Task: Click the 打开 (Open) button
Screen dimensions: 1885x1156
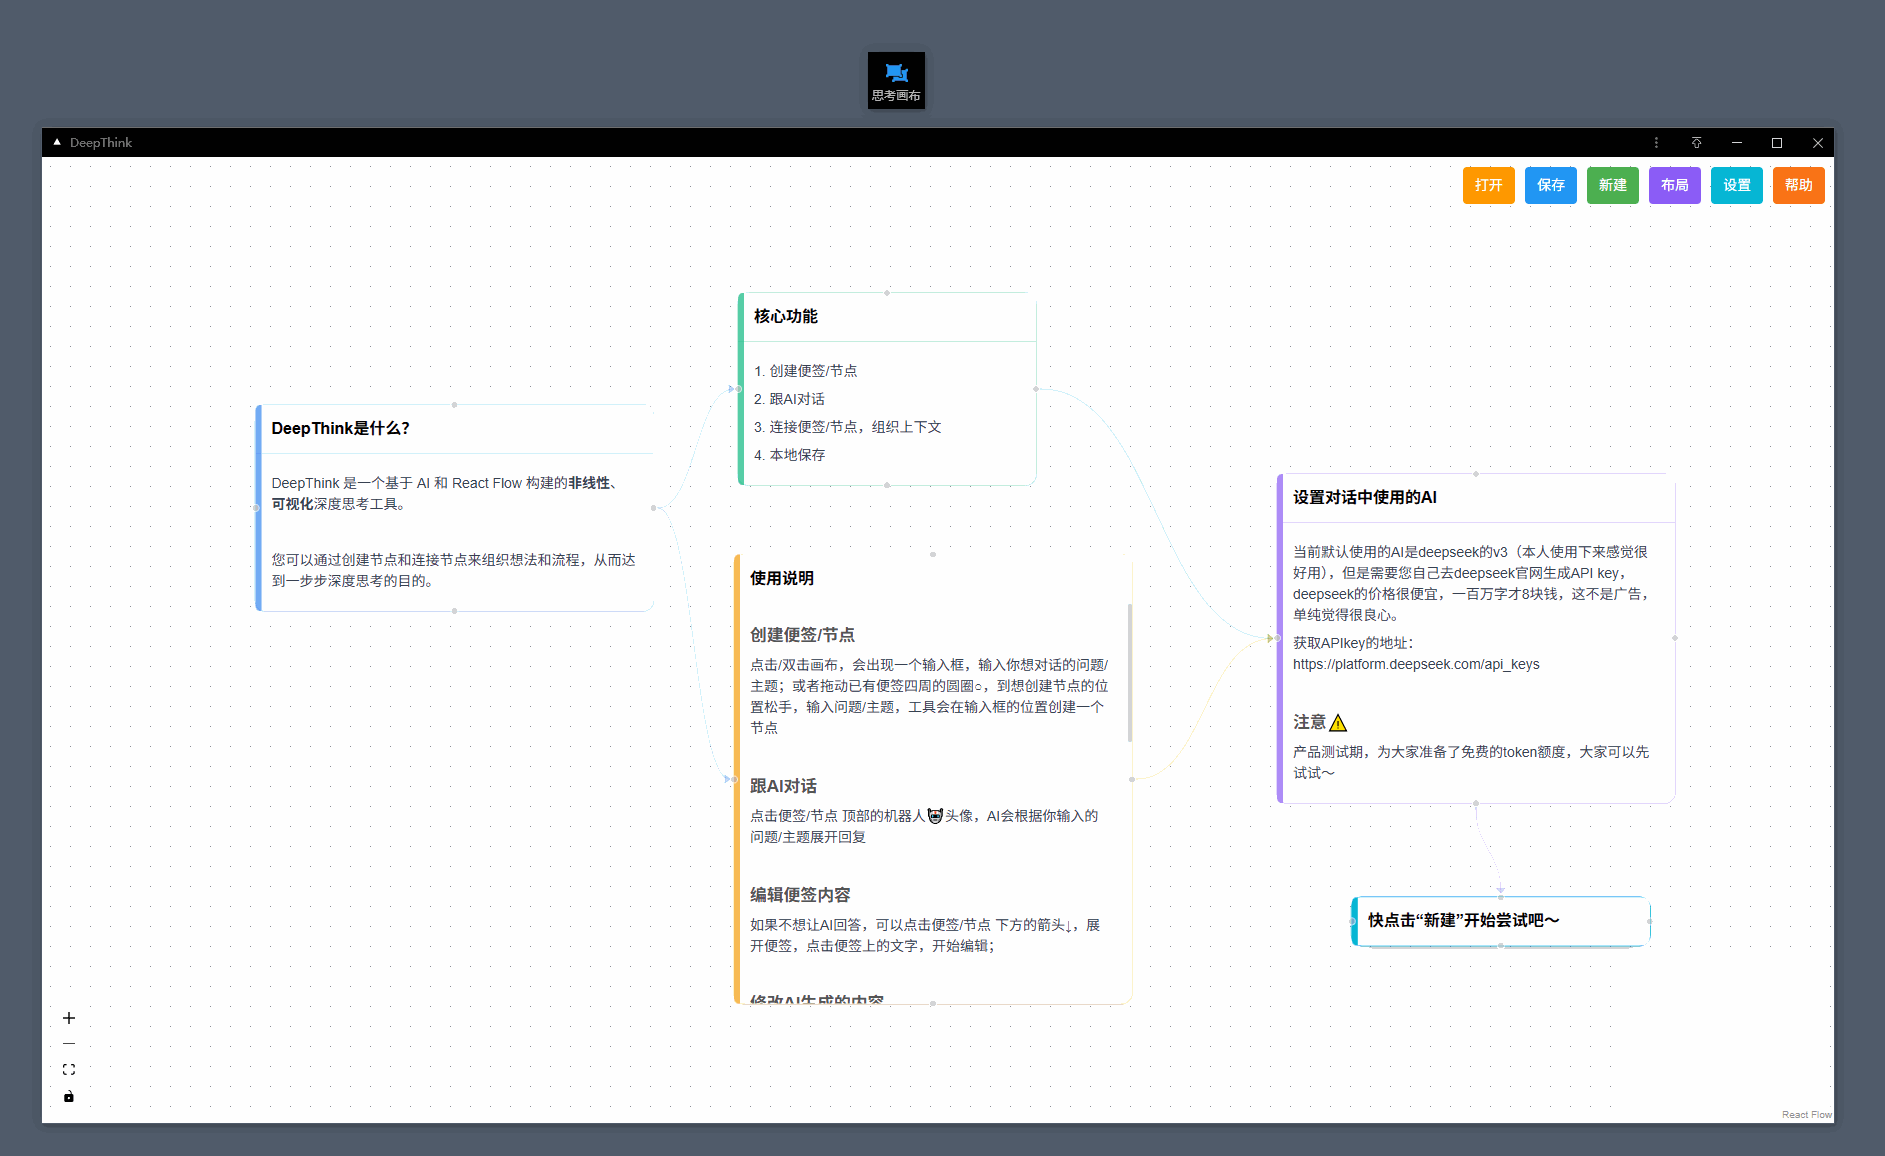Action: [x=1488, y=185]
